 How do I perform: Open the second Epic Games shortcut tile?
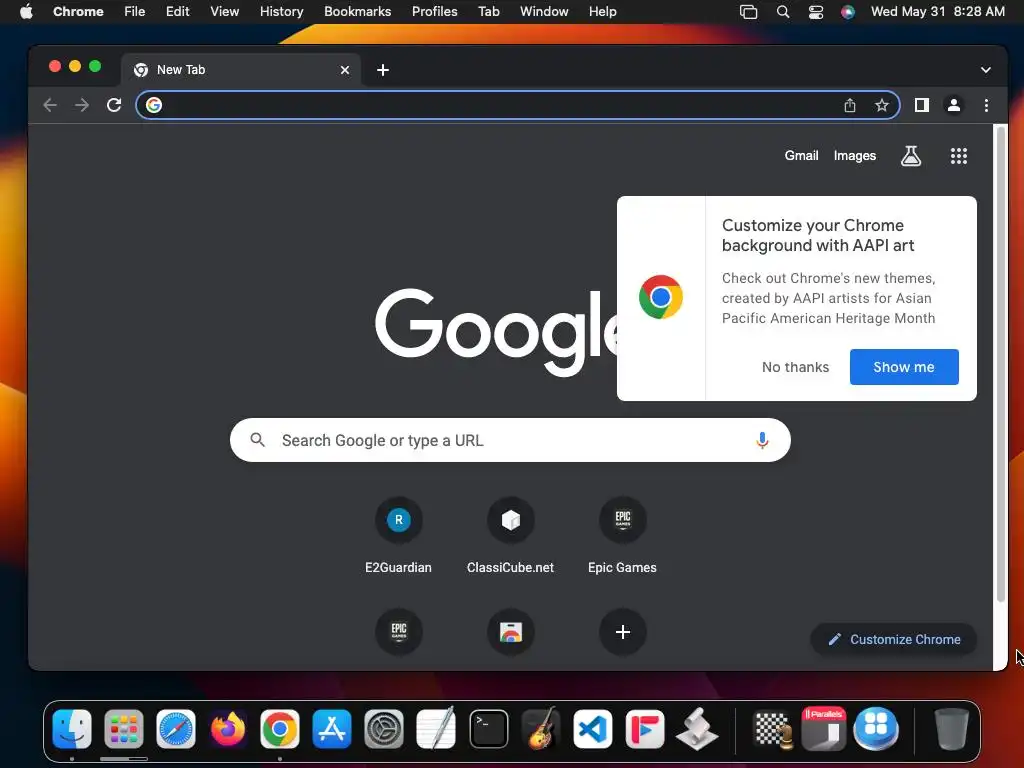click(399, 632)
